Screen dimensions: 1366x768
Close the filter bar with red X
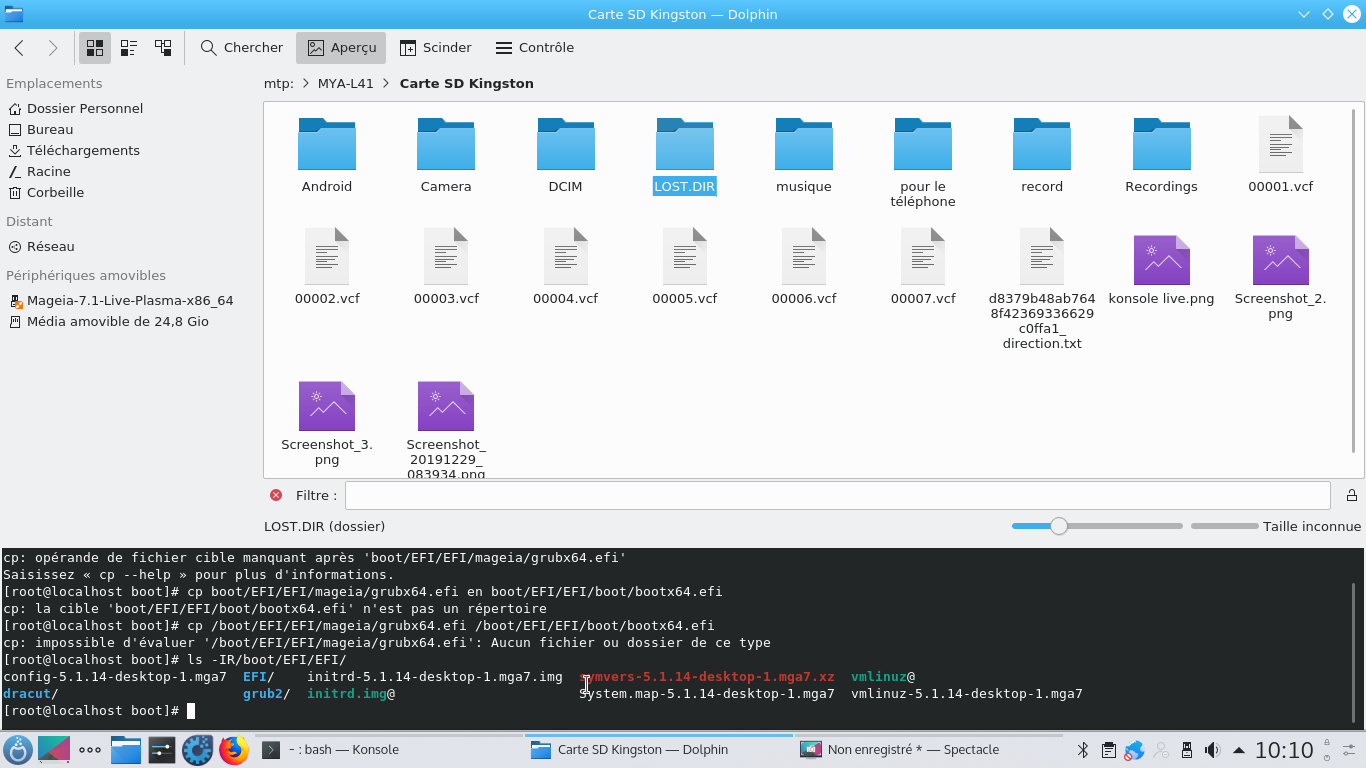[276, 495]
